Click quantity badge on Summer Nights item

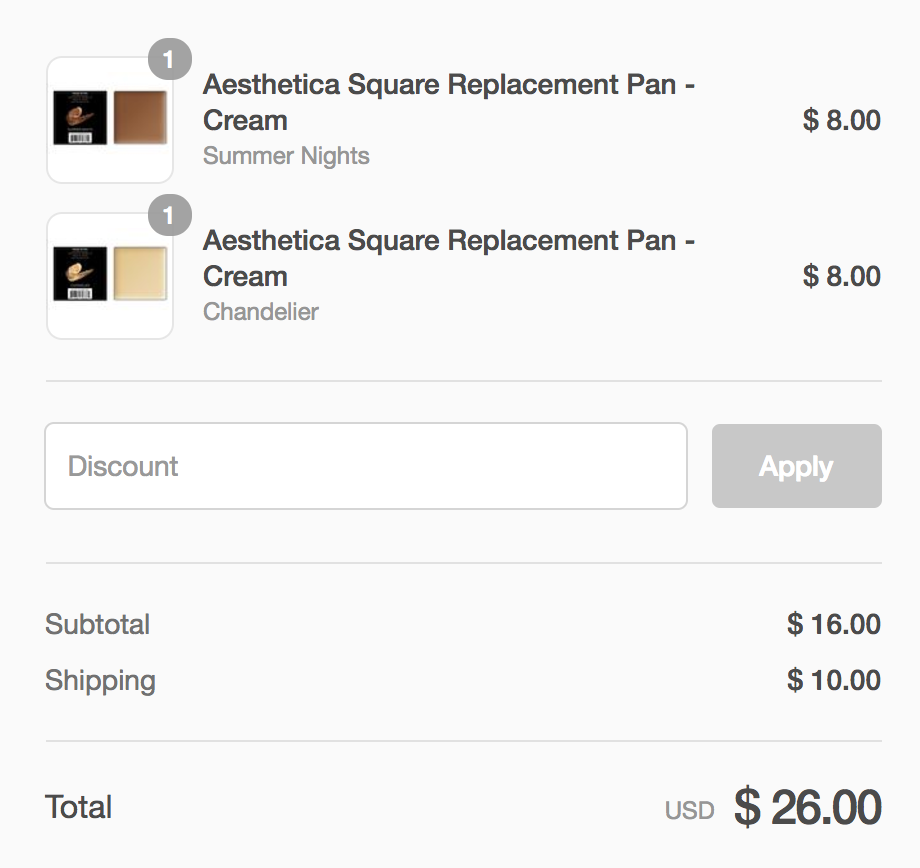pos(169,59)
